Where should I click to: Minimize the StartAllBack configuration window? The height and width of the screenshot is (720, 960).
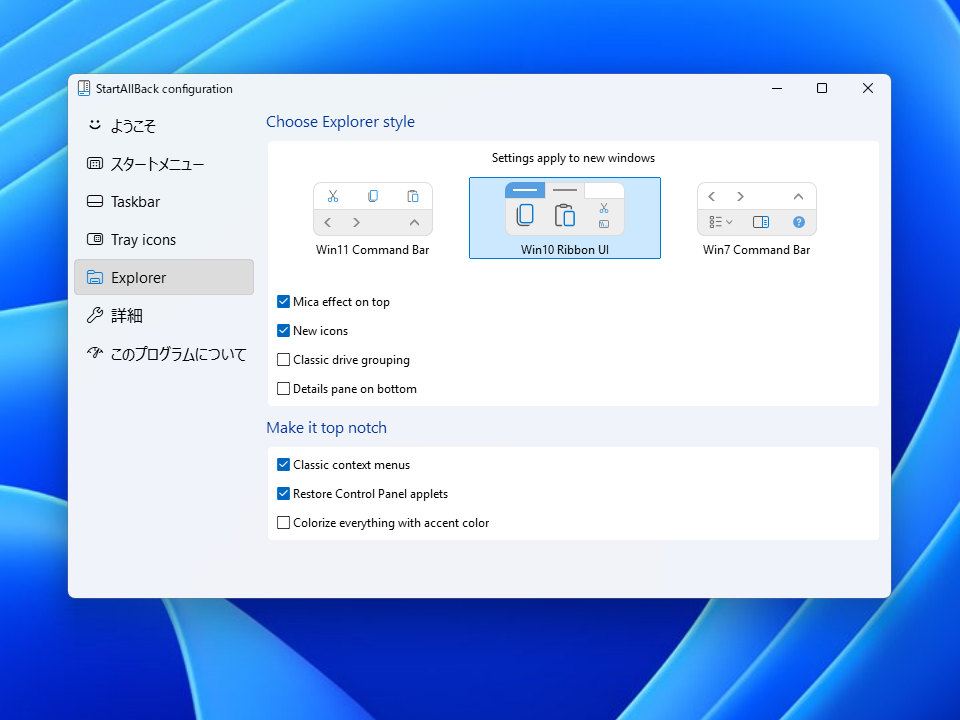[777, 88]
